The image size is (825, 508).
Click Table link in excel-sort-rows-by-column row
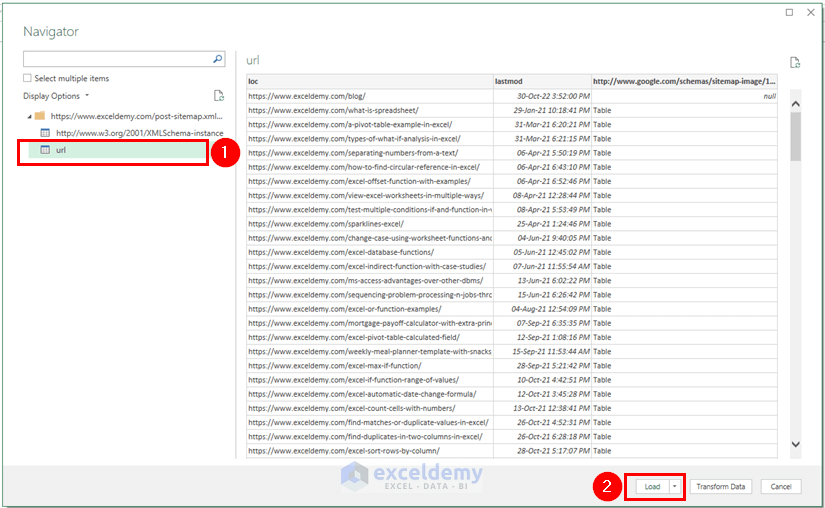[x=602, y=451]
